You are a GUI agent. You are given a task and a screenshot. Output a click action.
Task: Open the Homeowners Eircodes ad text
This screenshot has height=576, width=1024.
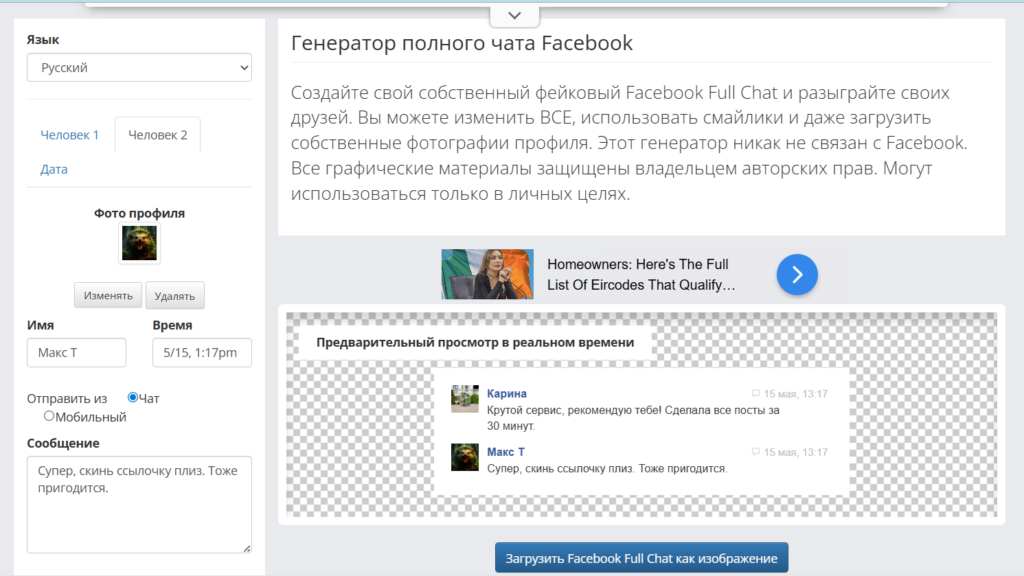641,274
